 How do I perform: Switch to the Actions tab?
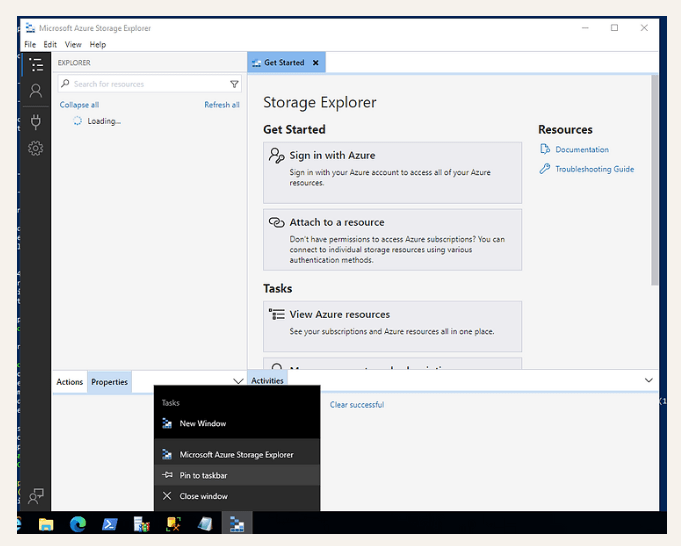click(x=69, y=382)
